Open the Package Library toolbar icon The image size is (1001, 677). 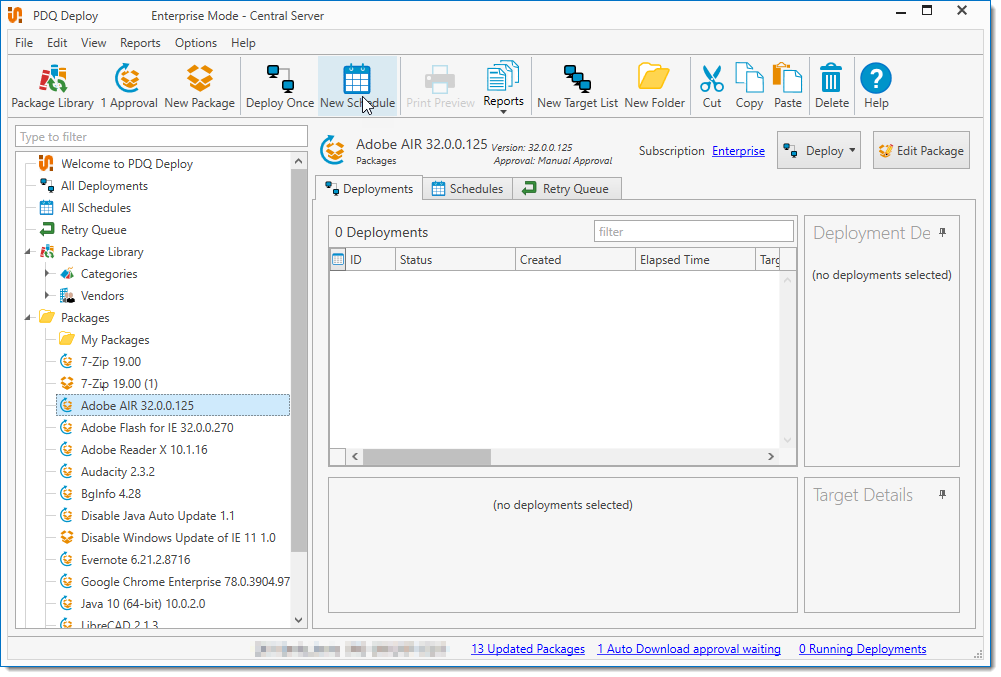coord(52,80)
